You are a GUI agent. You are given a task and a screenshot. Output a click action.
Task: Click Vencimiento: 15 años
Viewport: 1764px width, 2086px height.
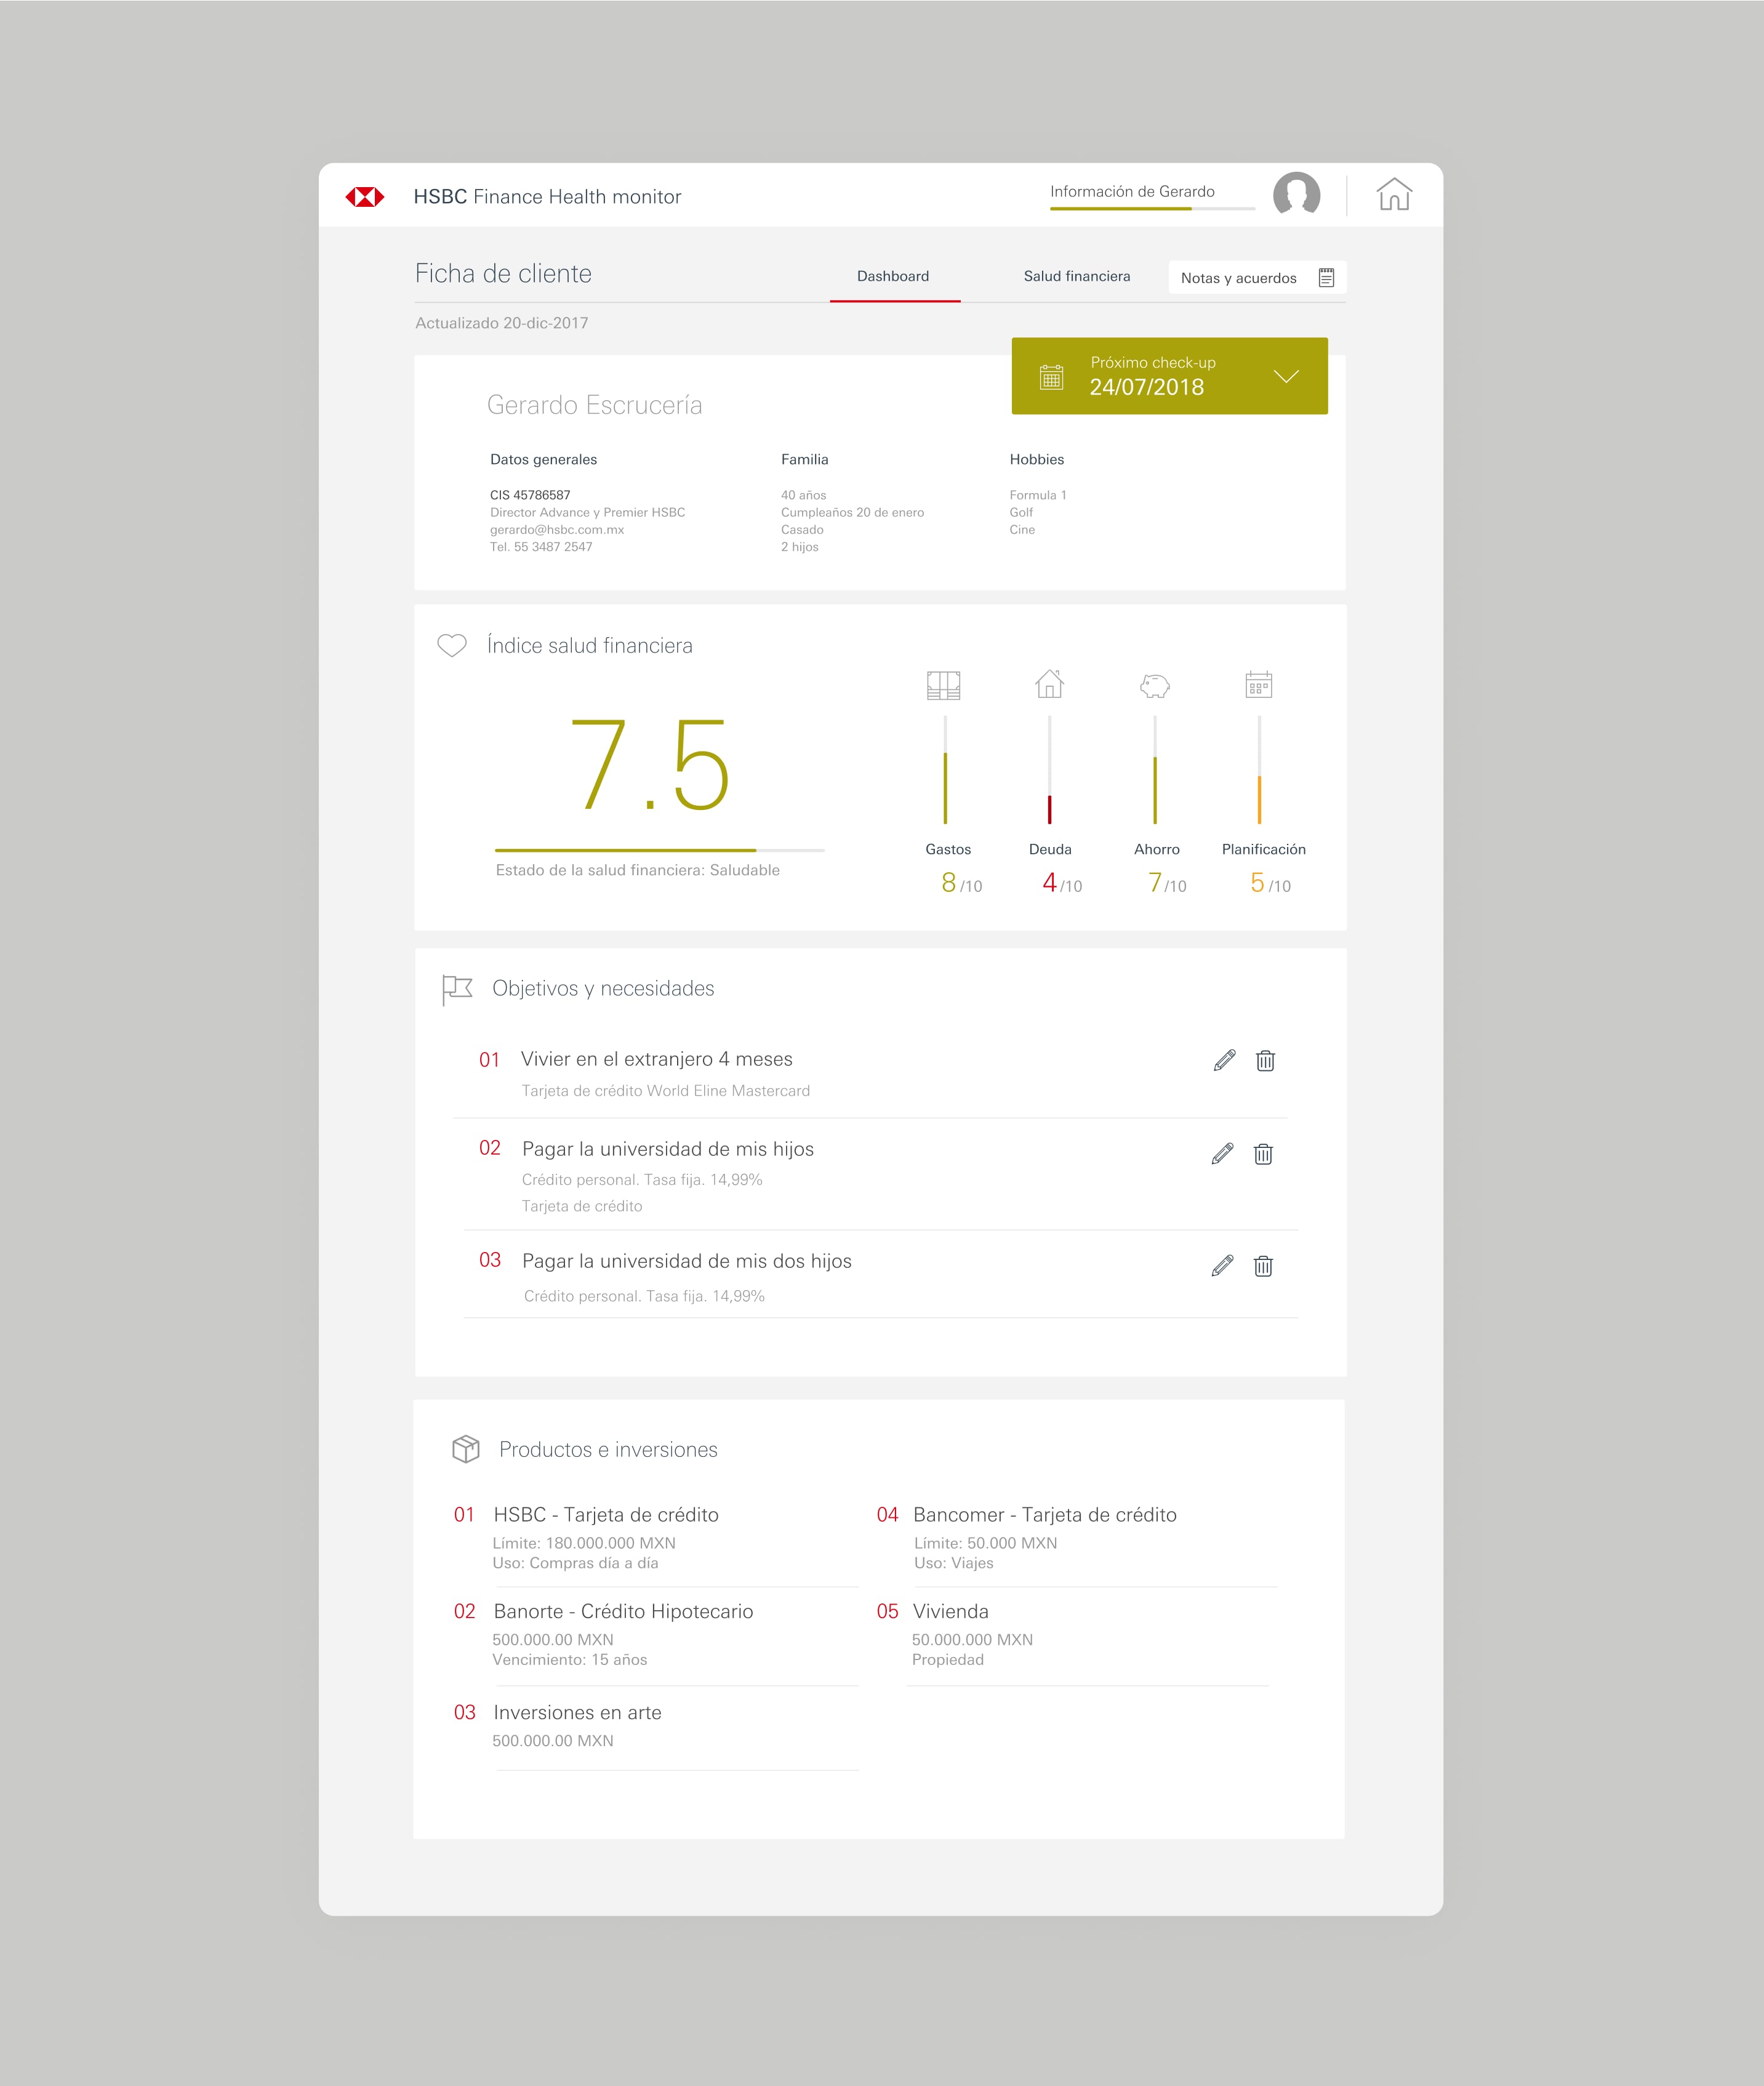569,1659
